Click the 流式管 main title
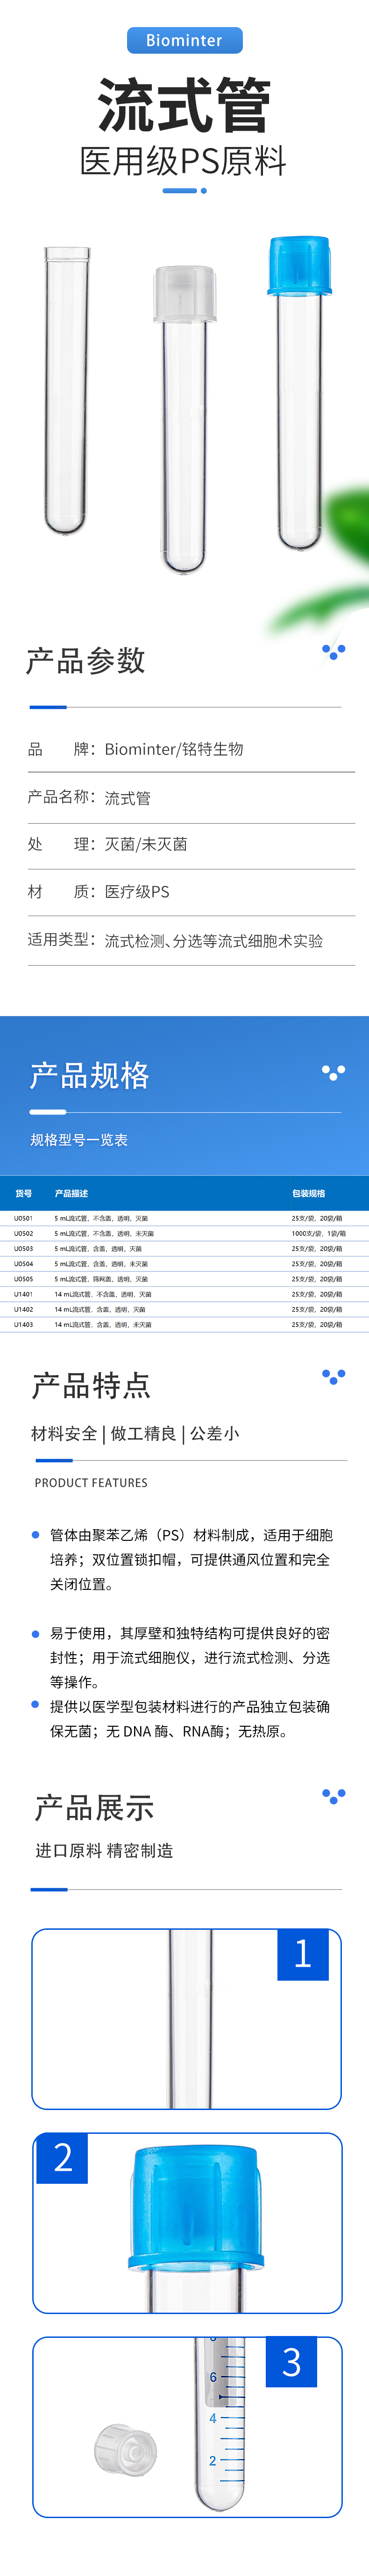Viewport: 369px width, 2576px height. click(184, 105)
